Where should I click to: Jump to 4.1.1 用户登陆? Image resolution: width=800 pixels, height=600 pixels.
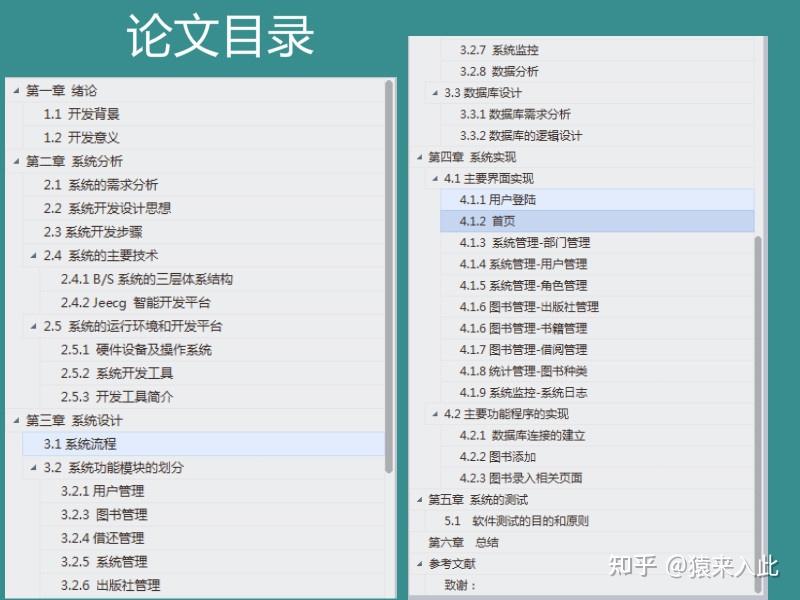coord(597,199)
